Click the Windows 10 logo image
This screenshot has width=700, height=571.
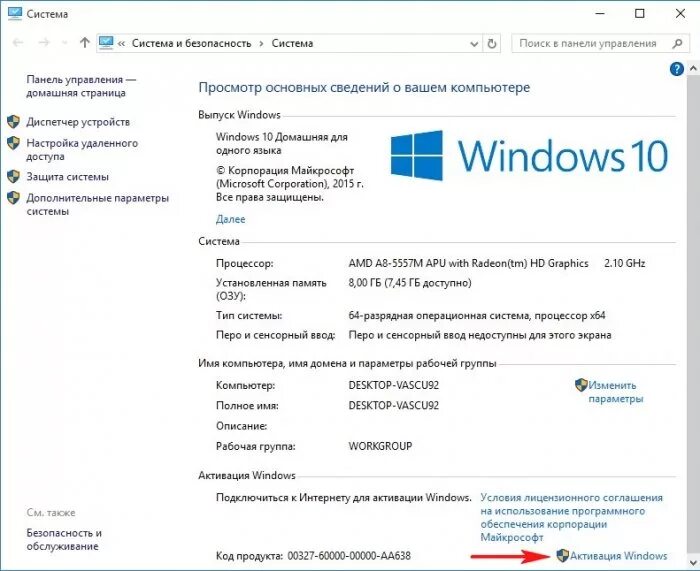[529, 155]
